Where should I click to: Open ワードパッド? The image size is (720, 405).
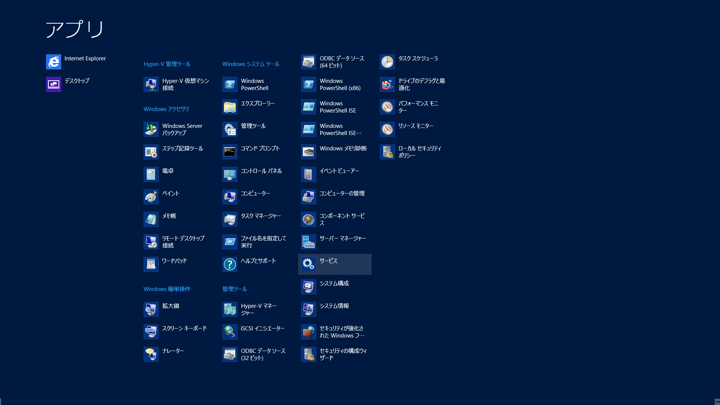click(x=177, y=264)
